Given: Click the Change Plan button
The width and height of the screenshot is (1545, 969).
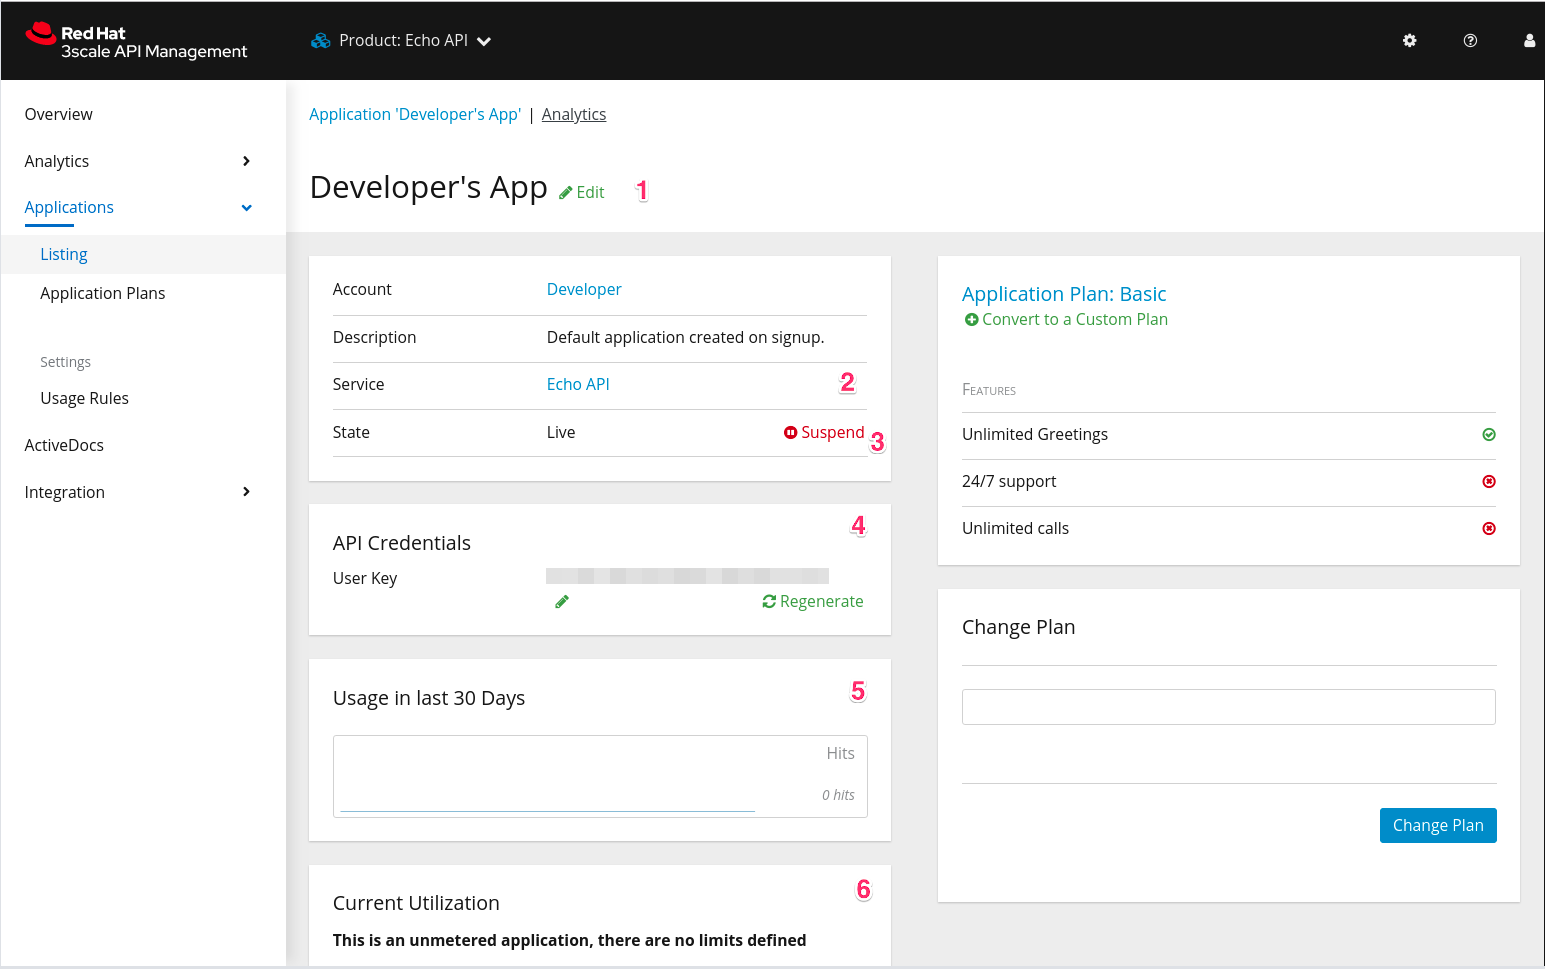Looking at the screenshot, I should pyautogui.click(x=1438, y=825).
